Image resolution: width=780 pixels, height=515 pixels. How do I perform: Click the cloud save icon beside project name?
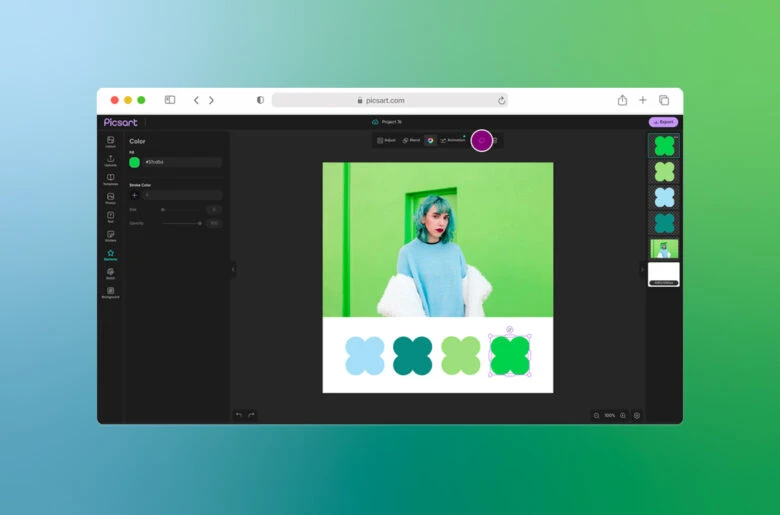pyautogui.click(x=375, y=122)
